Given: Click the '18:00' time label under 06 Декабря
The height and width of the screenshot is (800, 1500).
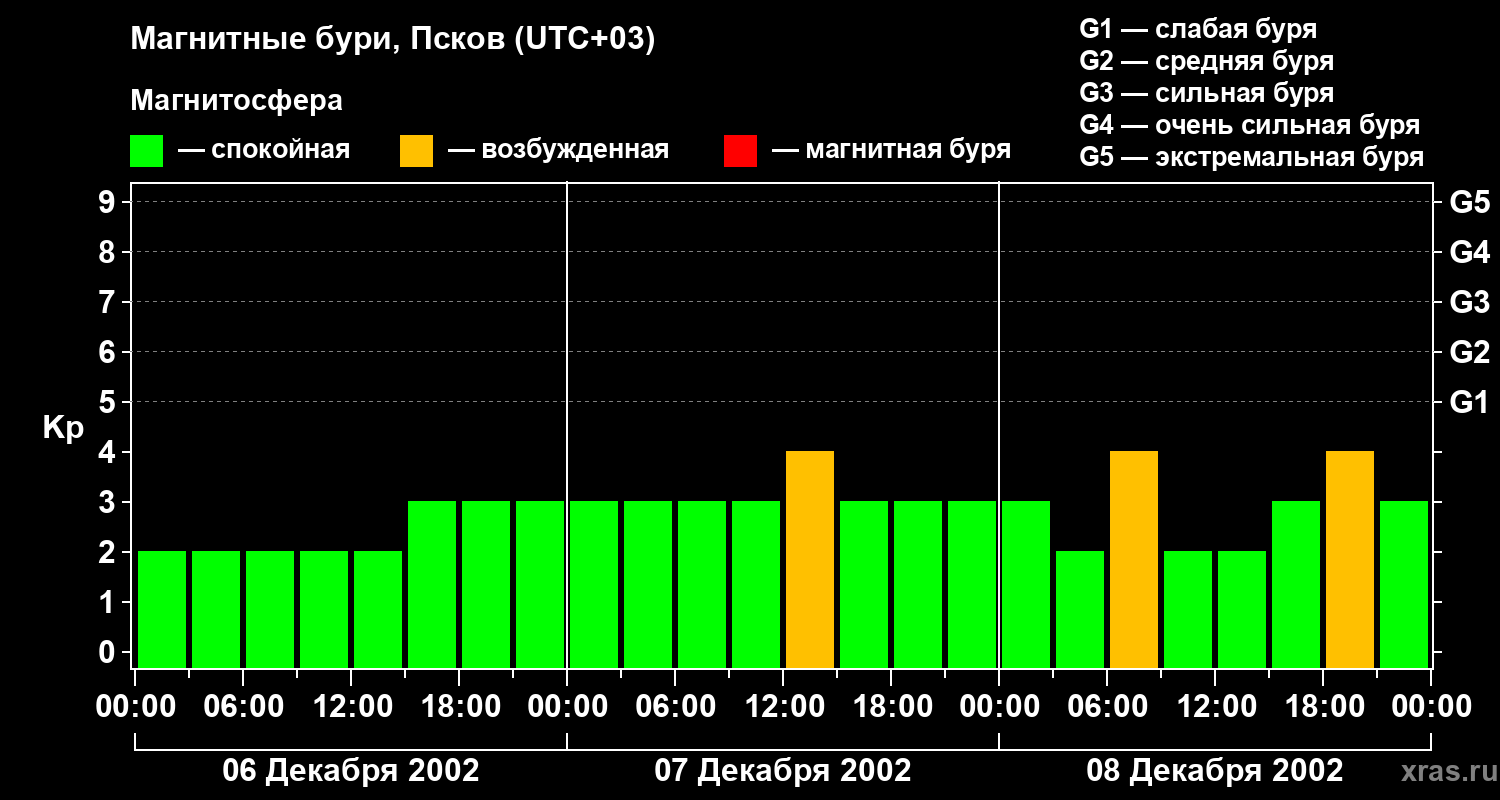Looking at the screenshot, I should click(459, 707).
